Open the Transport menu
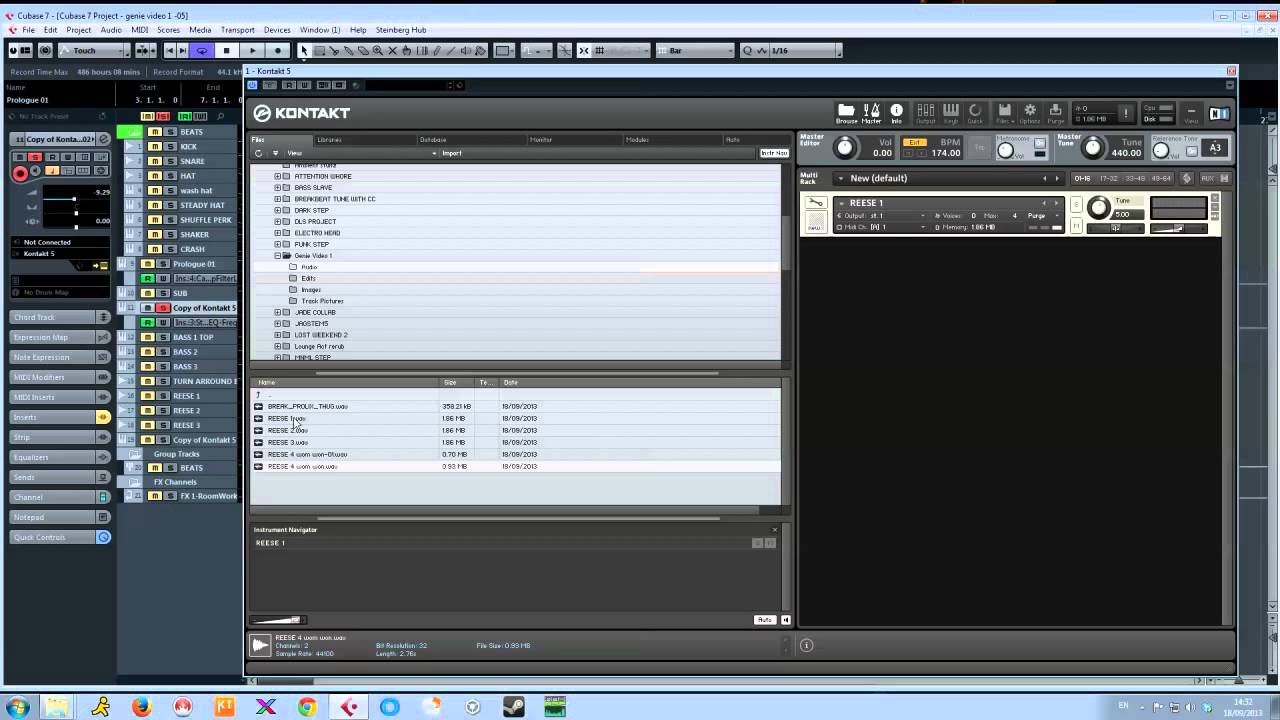The image size is (1280, 720). (x=237, y=30)
